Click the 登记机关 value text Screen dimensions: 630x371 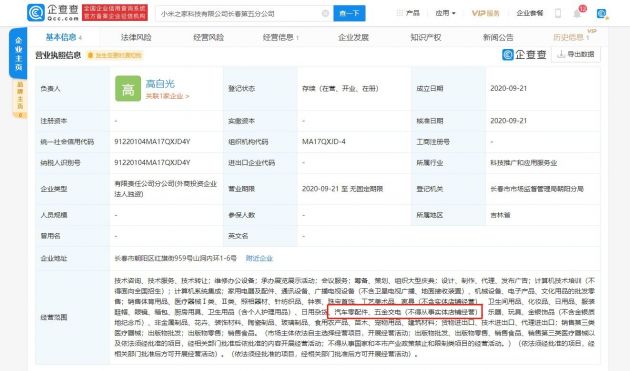coord(537,189)
